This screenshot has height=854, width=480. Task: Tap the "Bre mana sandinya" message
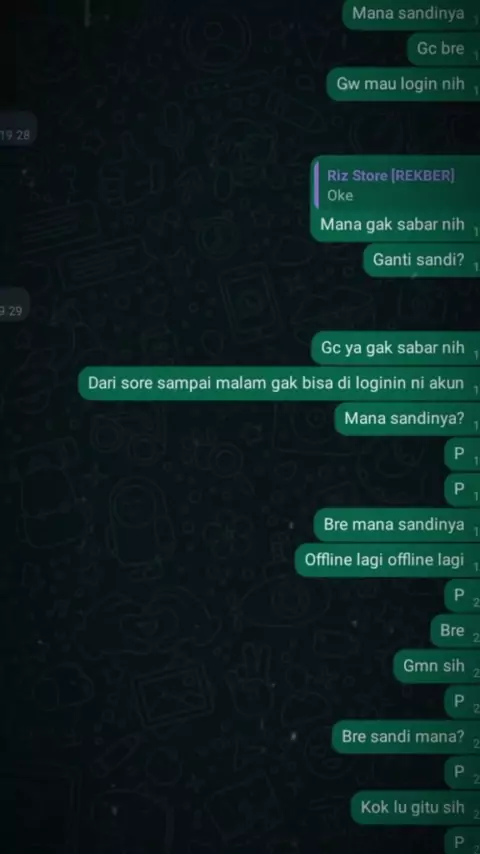pyautogui.click(x=397, y=524)
